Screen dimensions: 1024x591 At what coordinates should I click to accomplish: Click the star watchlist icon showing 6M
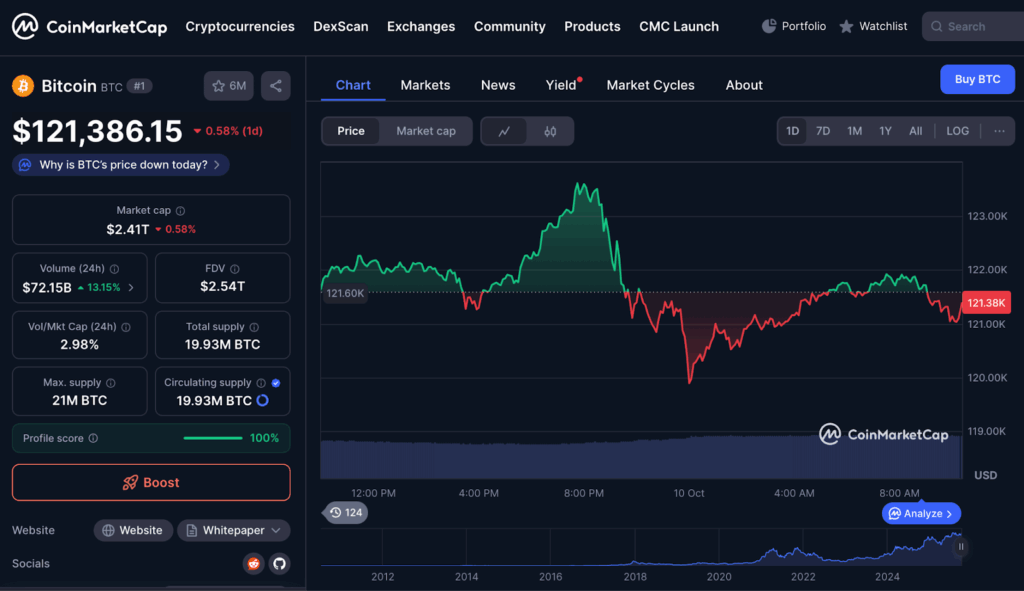tap(229, 86)
